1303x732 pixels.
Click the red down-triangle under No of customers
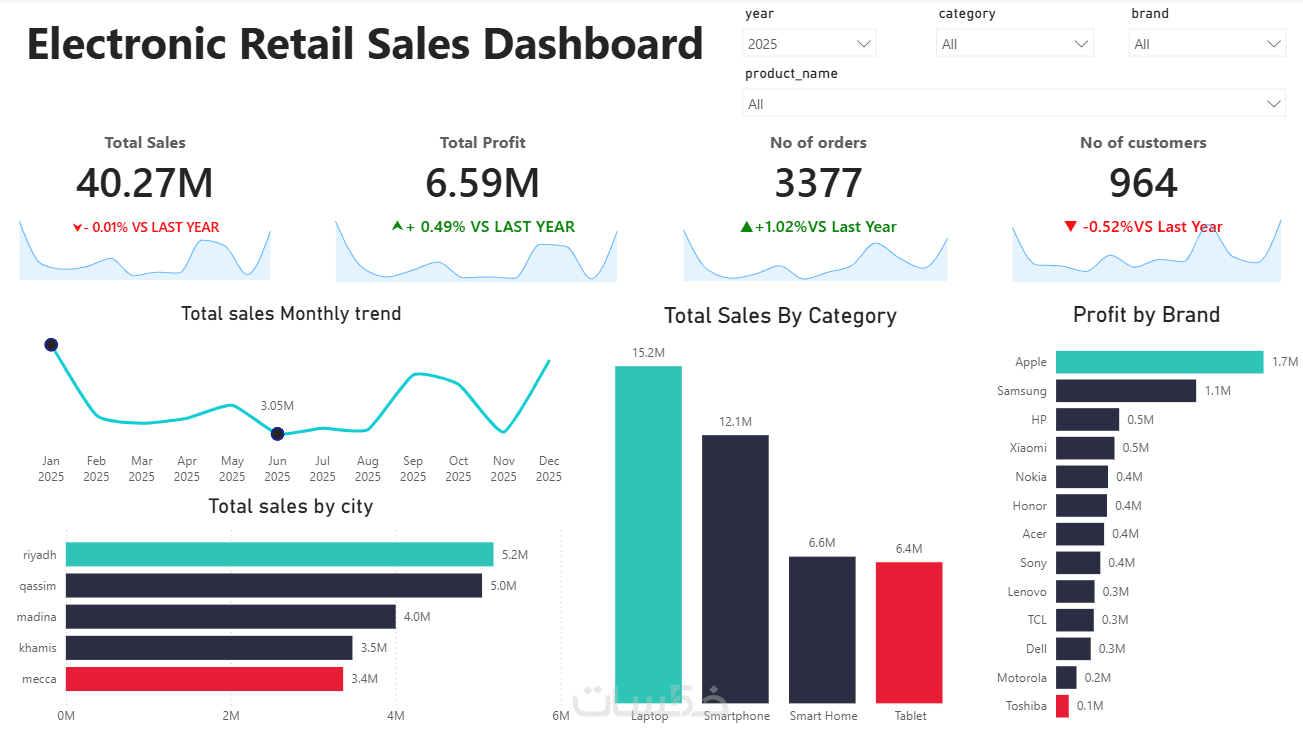point(1071,226)
